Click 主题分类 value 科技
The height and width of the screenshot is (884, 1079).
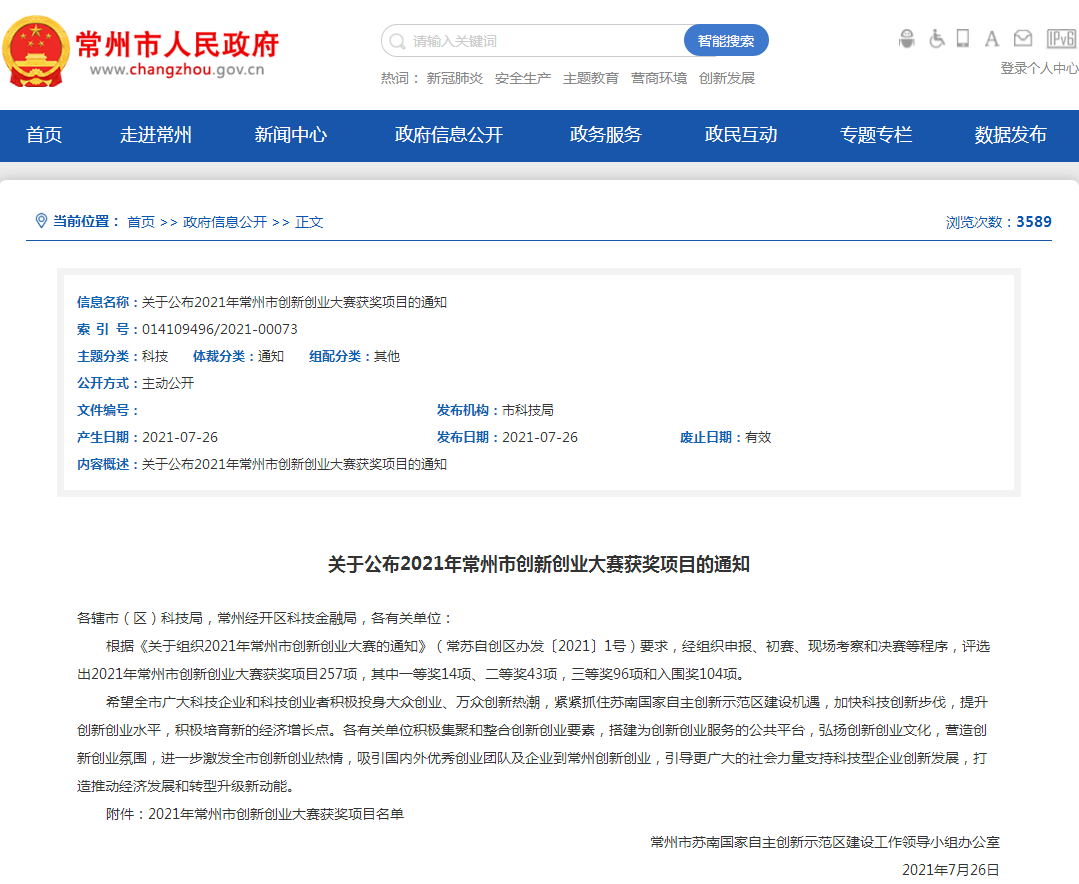click(x=155, y=356)
